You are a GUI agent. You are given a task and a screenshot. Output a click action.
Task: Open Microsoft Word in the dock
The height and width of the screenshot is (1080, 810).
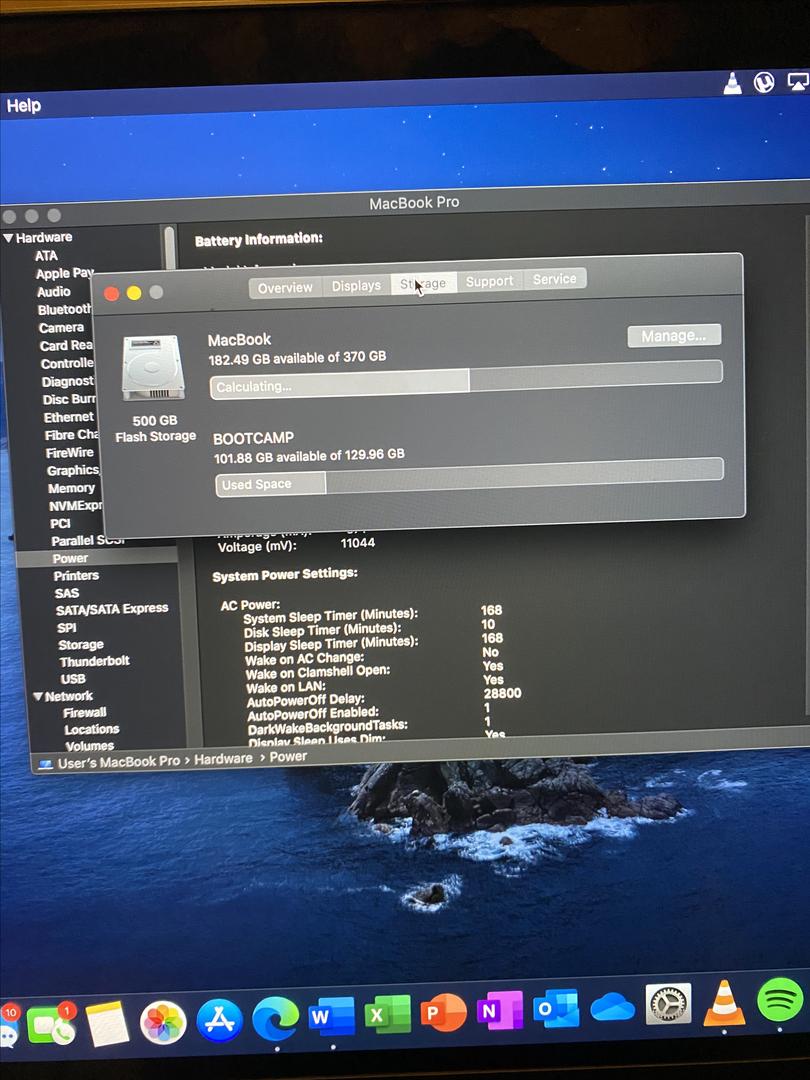point(331,1017)
